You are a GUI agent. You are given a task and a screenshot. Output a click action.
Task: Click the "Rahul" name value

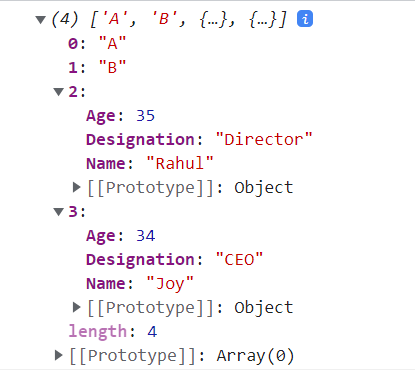pyautogui.click(x=180, y=163)
